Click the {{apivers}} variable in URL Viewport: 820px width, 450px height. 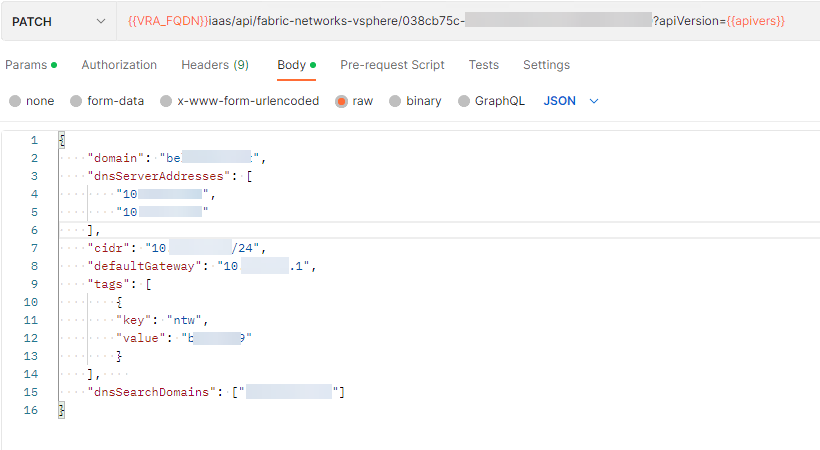(756, 21)
